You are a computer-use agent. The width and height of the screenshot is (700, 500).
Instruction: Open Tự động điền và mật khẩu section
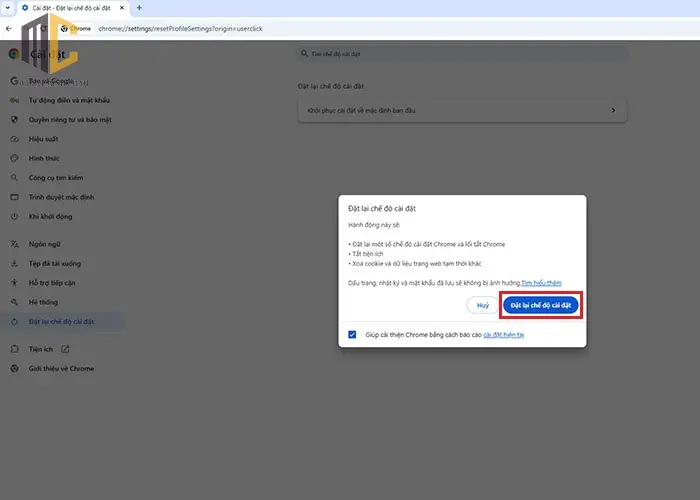(69, 100)
